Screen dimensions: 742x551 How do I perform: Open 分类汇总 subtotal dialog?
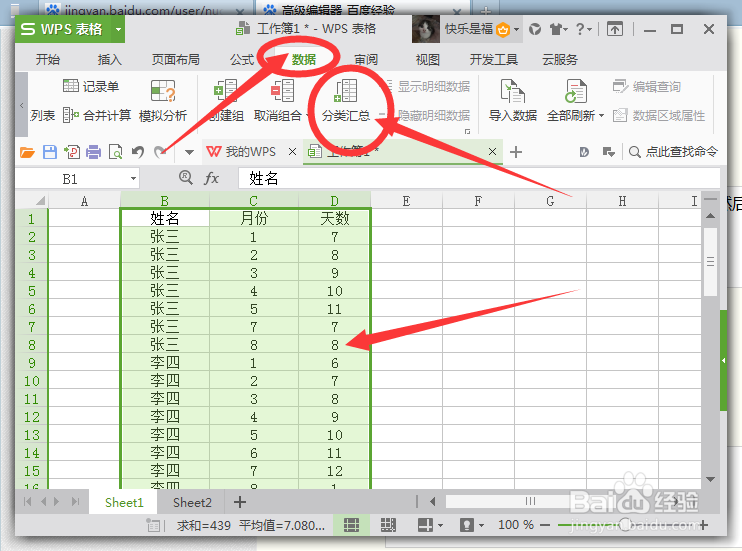pos(346,100)
